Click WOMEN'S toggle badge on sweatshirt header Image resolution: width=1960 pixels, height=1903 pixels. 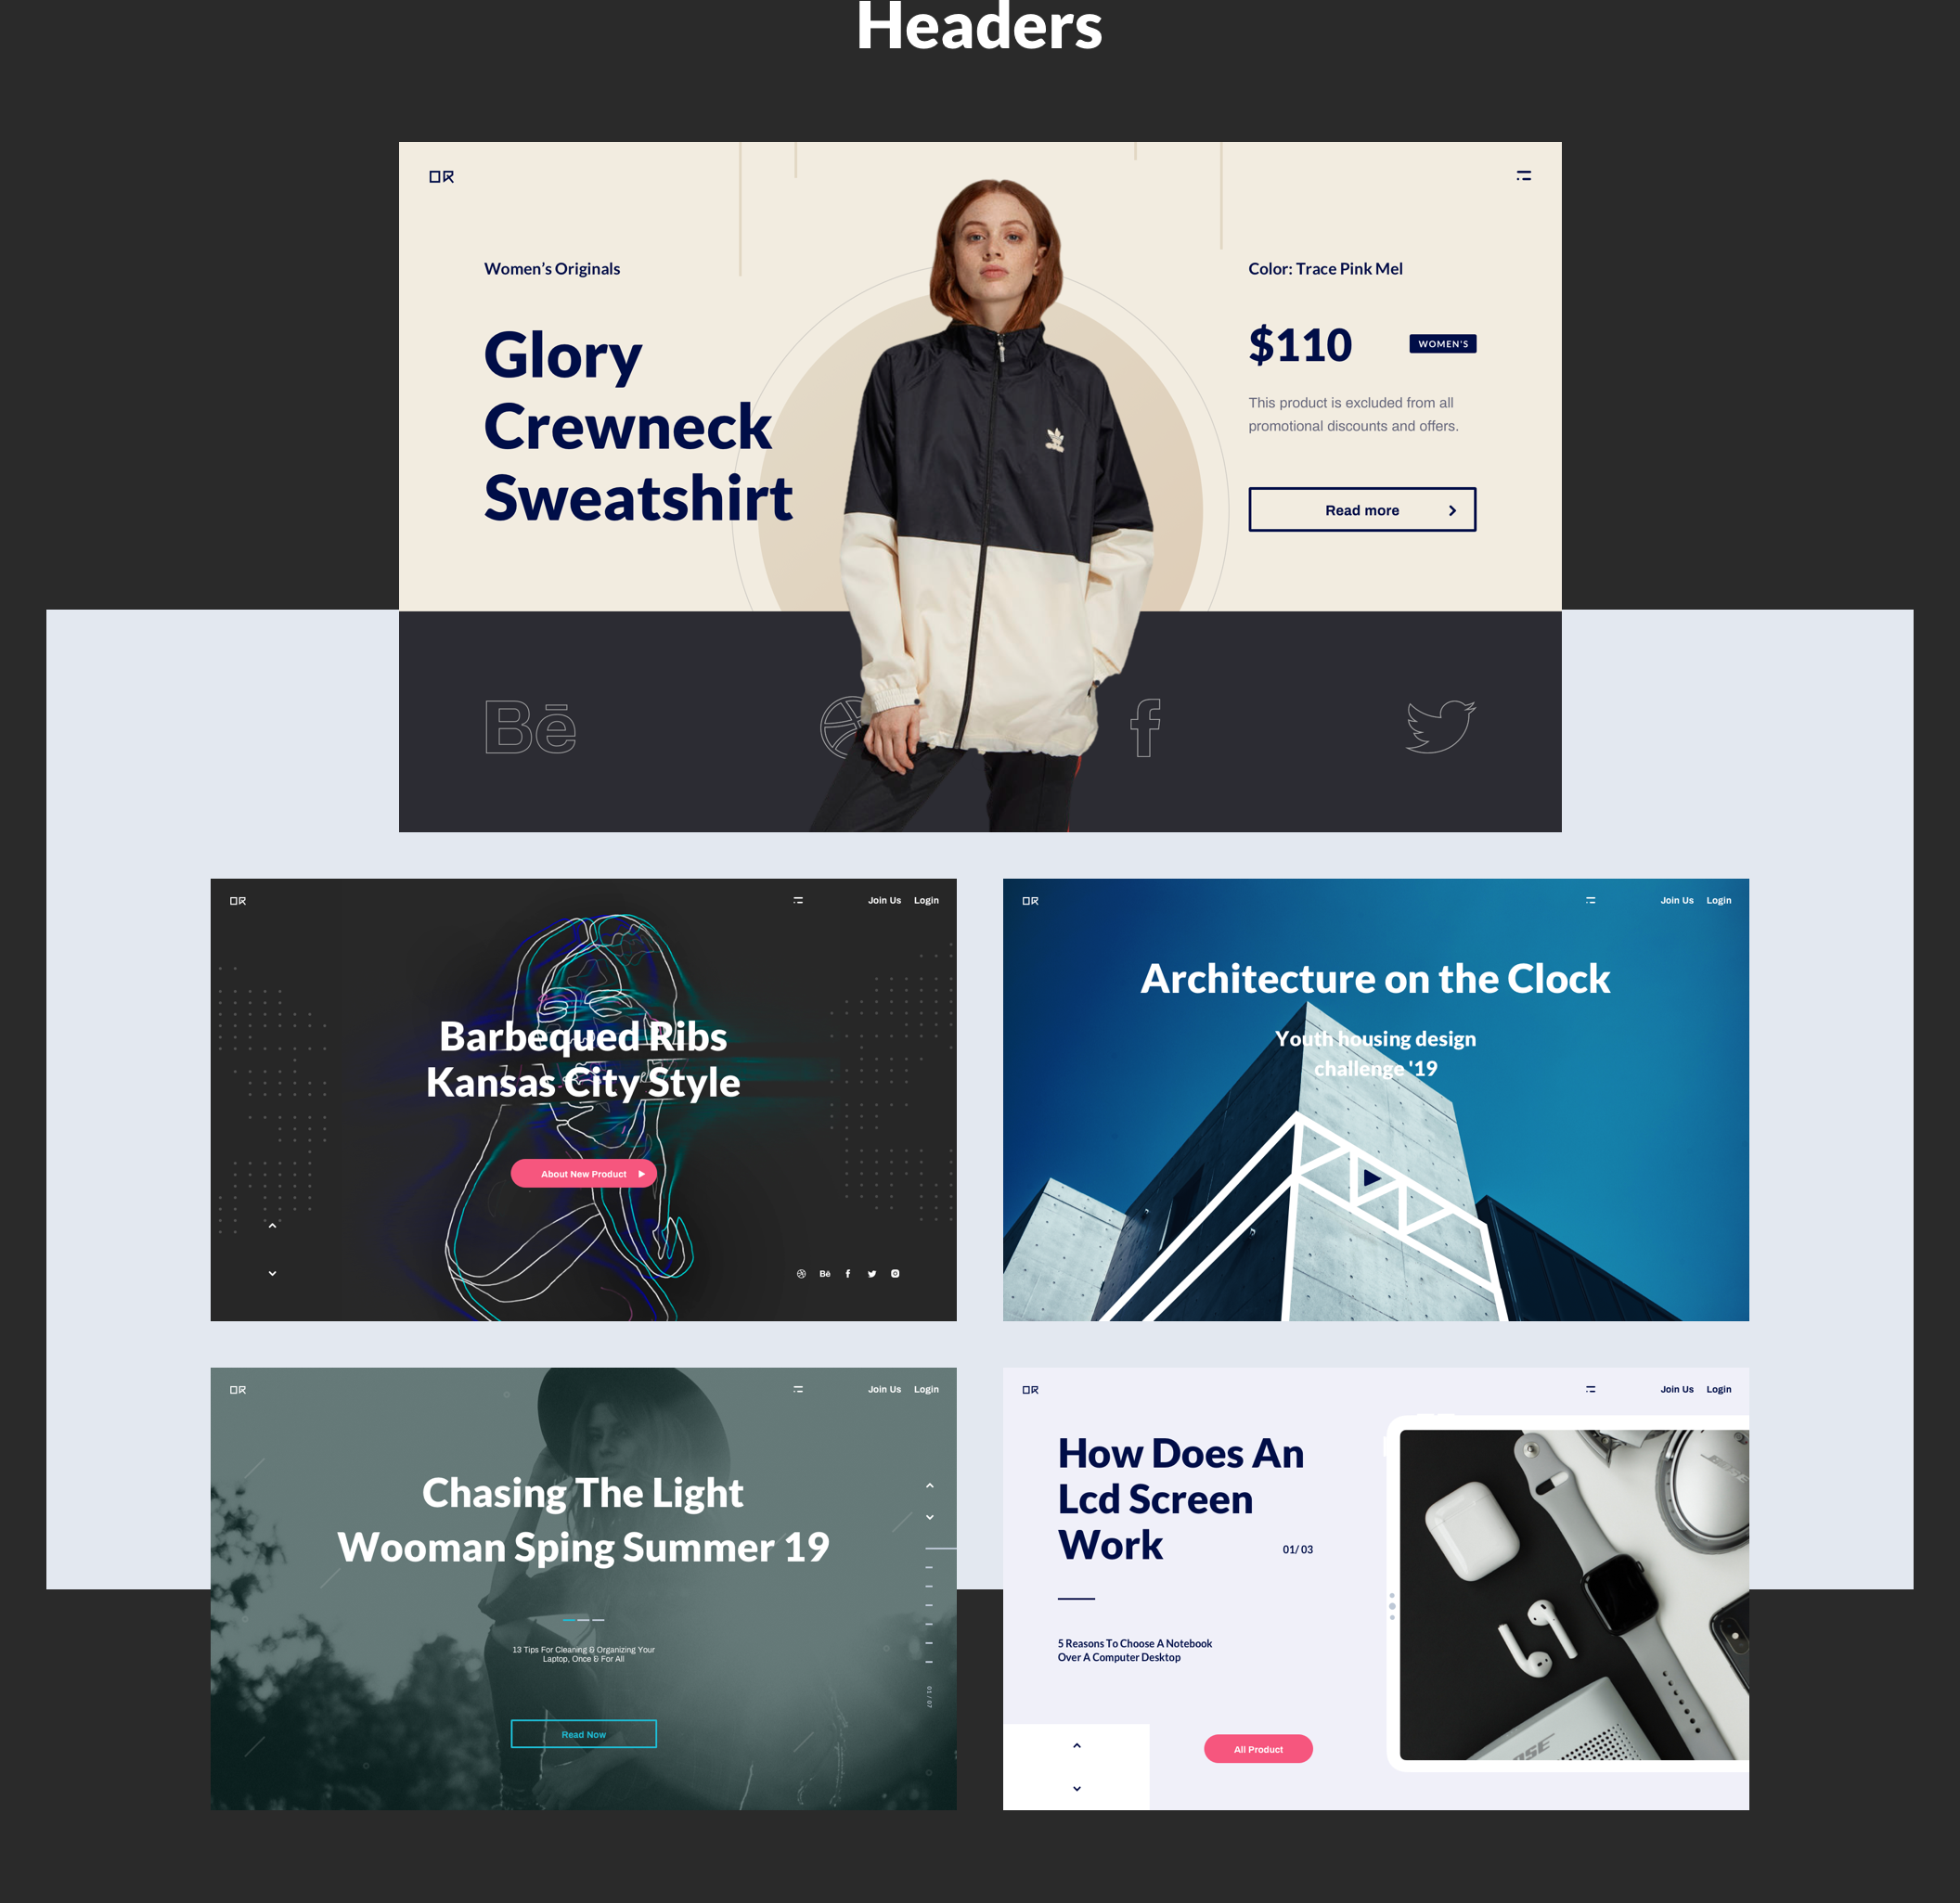(x=1442, y=342)
